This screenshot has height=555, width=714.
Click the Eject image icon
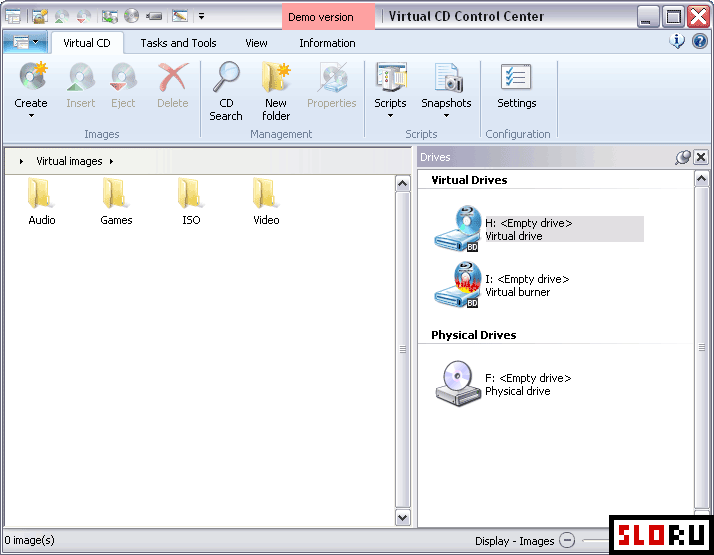click(x=123, y=77)
